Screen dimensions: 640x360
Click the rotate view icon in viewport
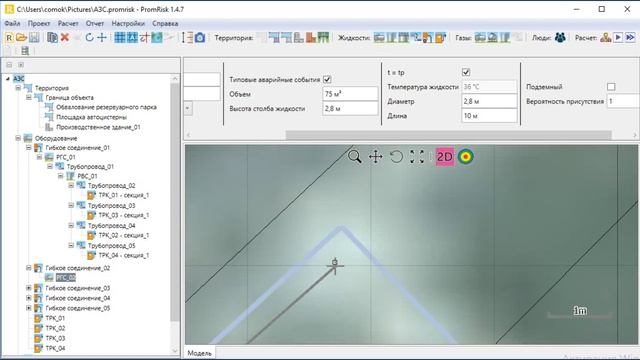coord(396,156)
